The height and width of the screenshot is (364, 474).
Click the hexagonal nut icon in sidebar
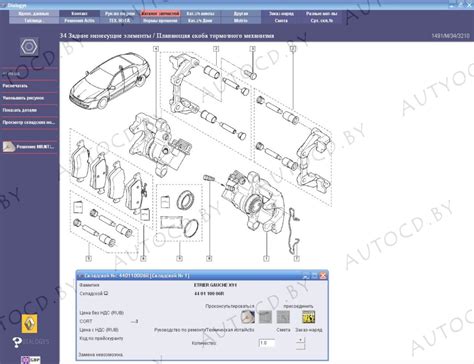pyautogui.click(x=29, y=47)
